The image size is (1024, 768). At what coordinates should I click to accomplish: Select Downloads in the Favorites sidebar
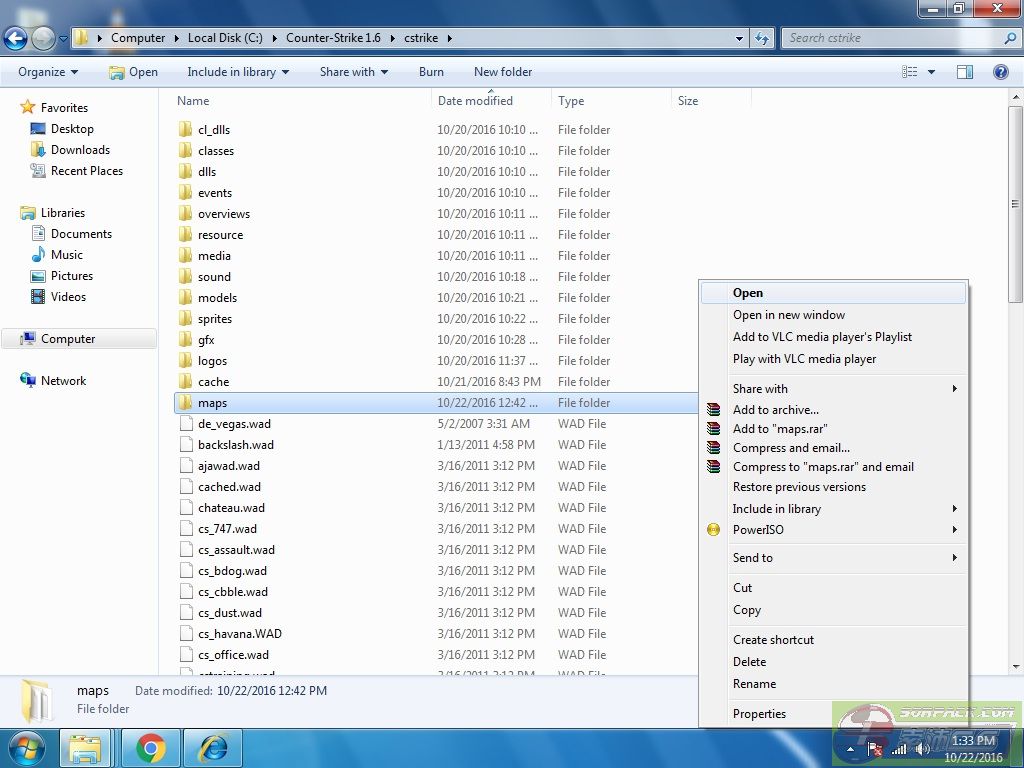click(x=80, y=150)
